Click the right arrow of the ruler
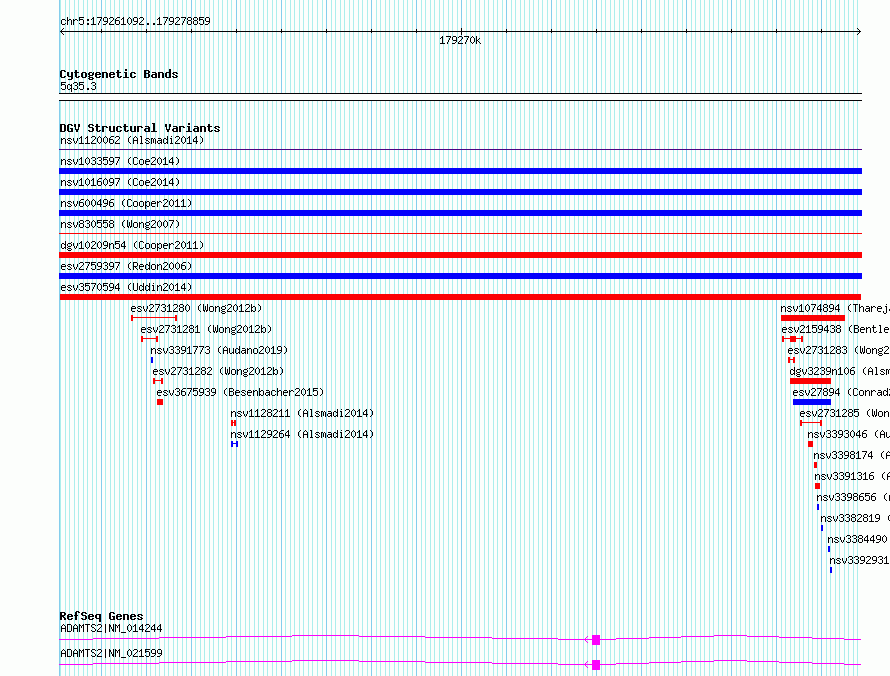This screenshot has height=676, width=890. [859, 32]
